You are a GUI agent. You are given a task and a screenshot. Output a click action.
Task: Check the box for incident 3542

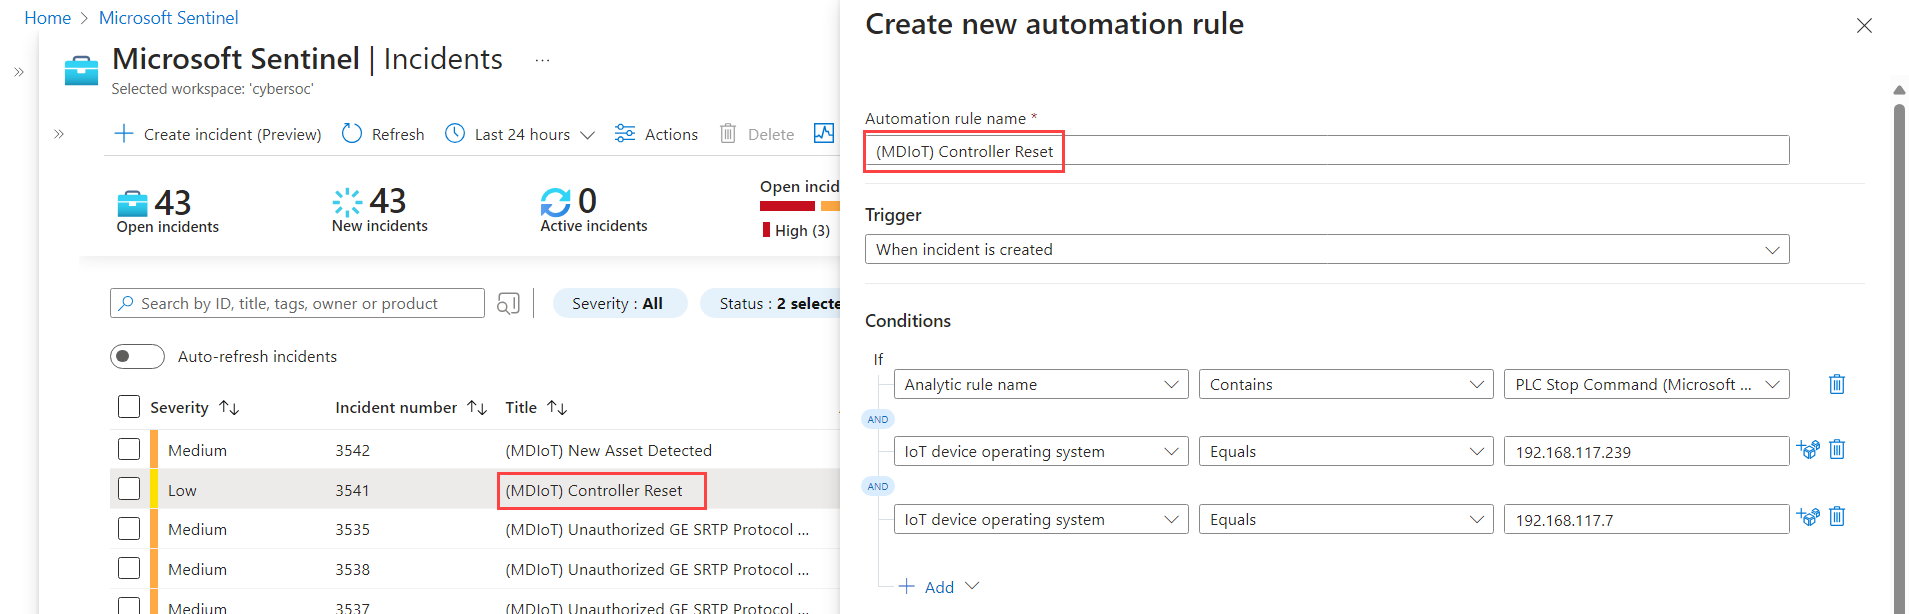point(129,449)
